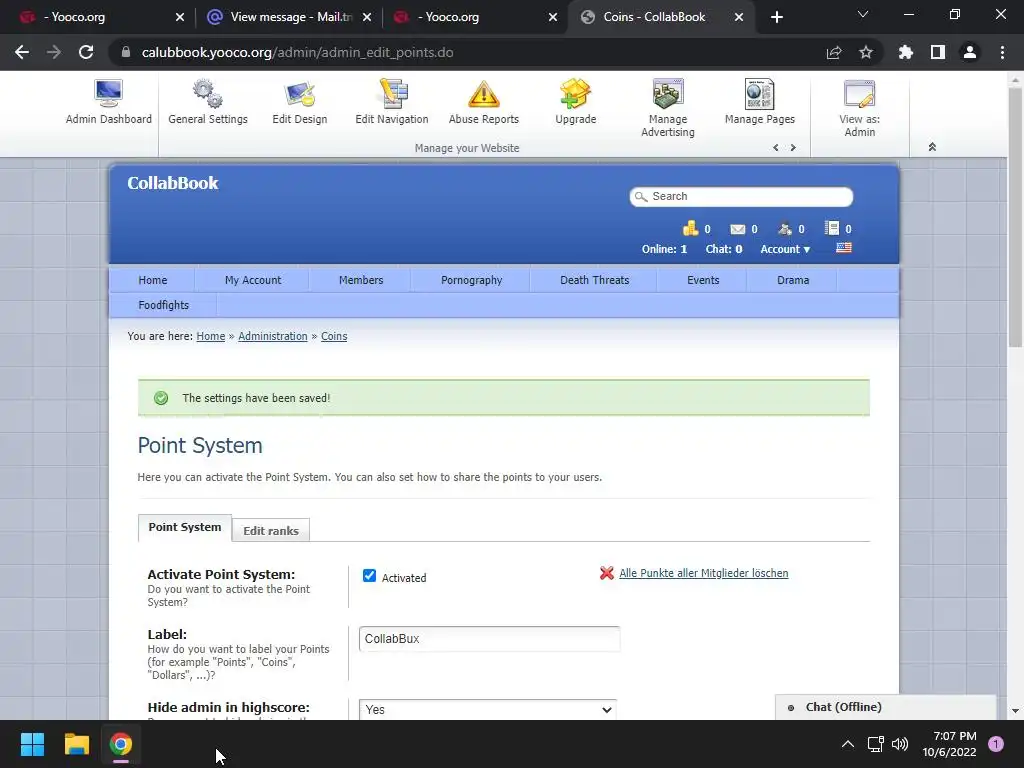Click into the site Search field
The image size is (1024, 768).
[741, 197]
